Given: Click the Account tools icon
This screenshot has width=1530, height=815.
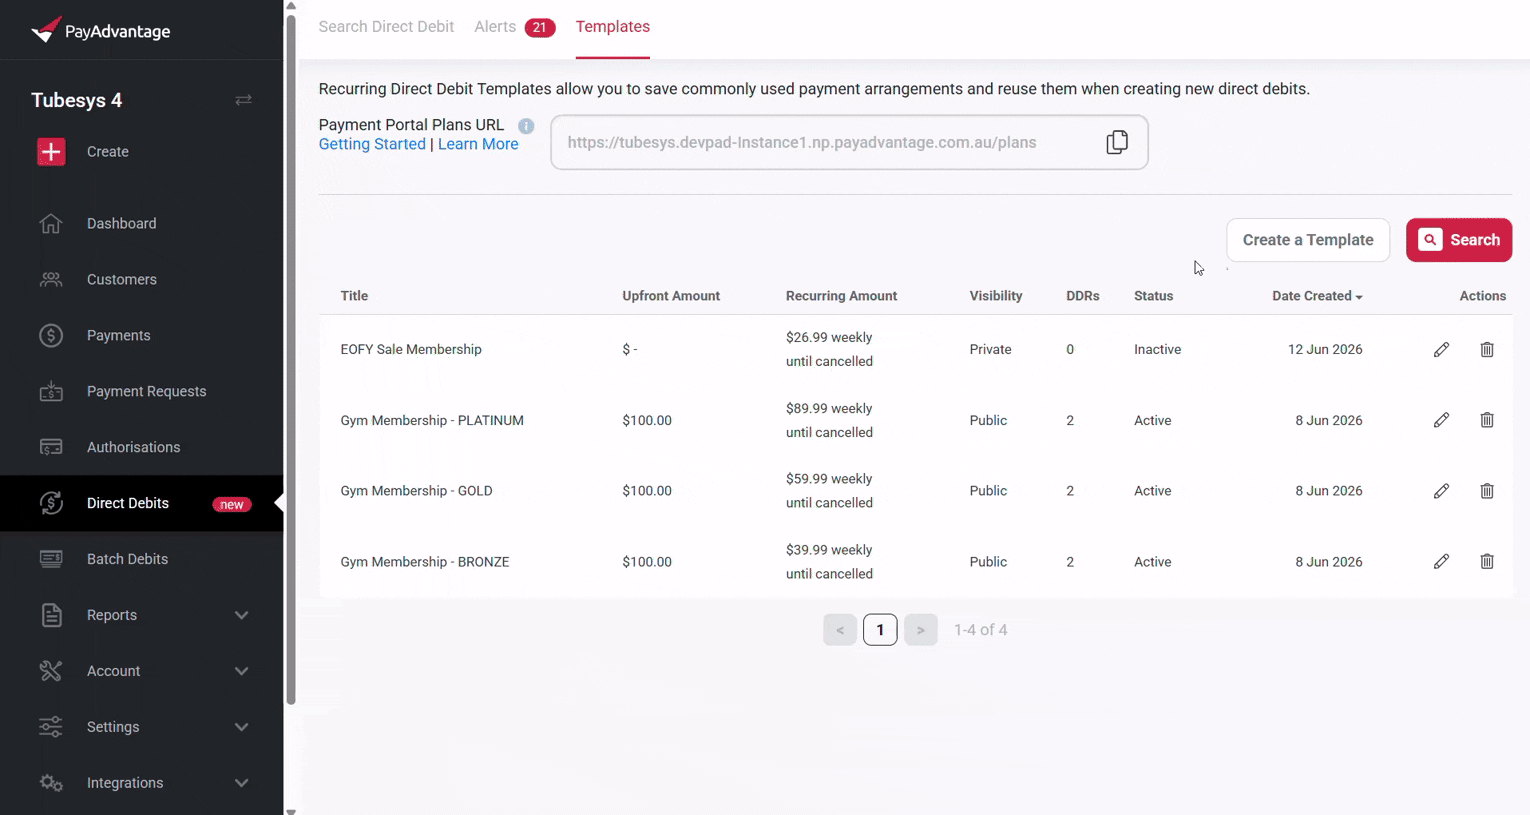Looking at the screenshot, I should (x=51, y=671).
